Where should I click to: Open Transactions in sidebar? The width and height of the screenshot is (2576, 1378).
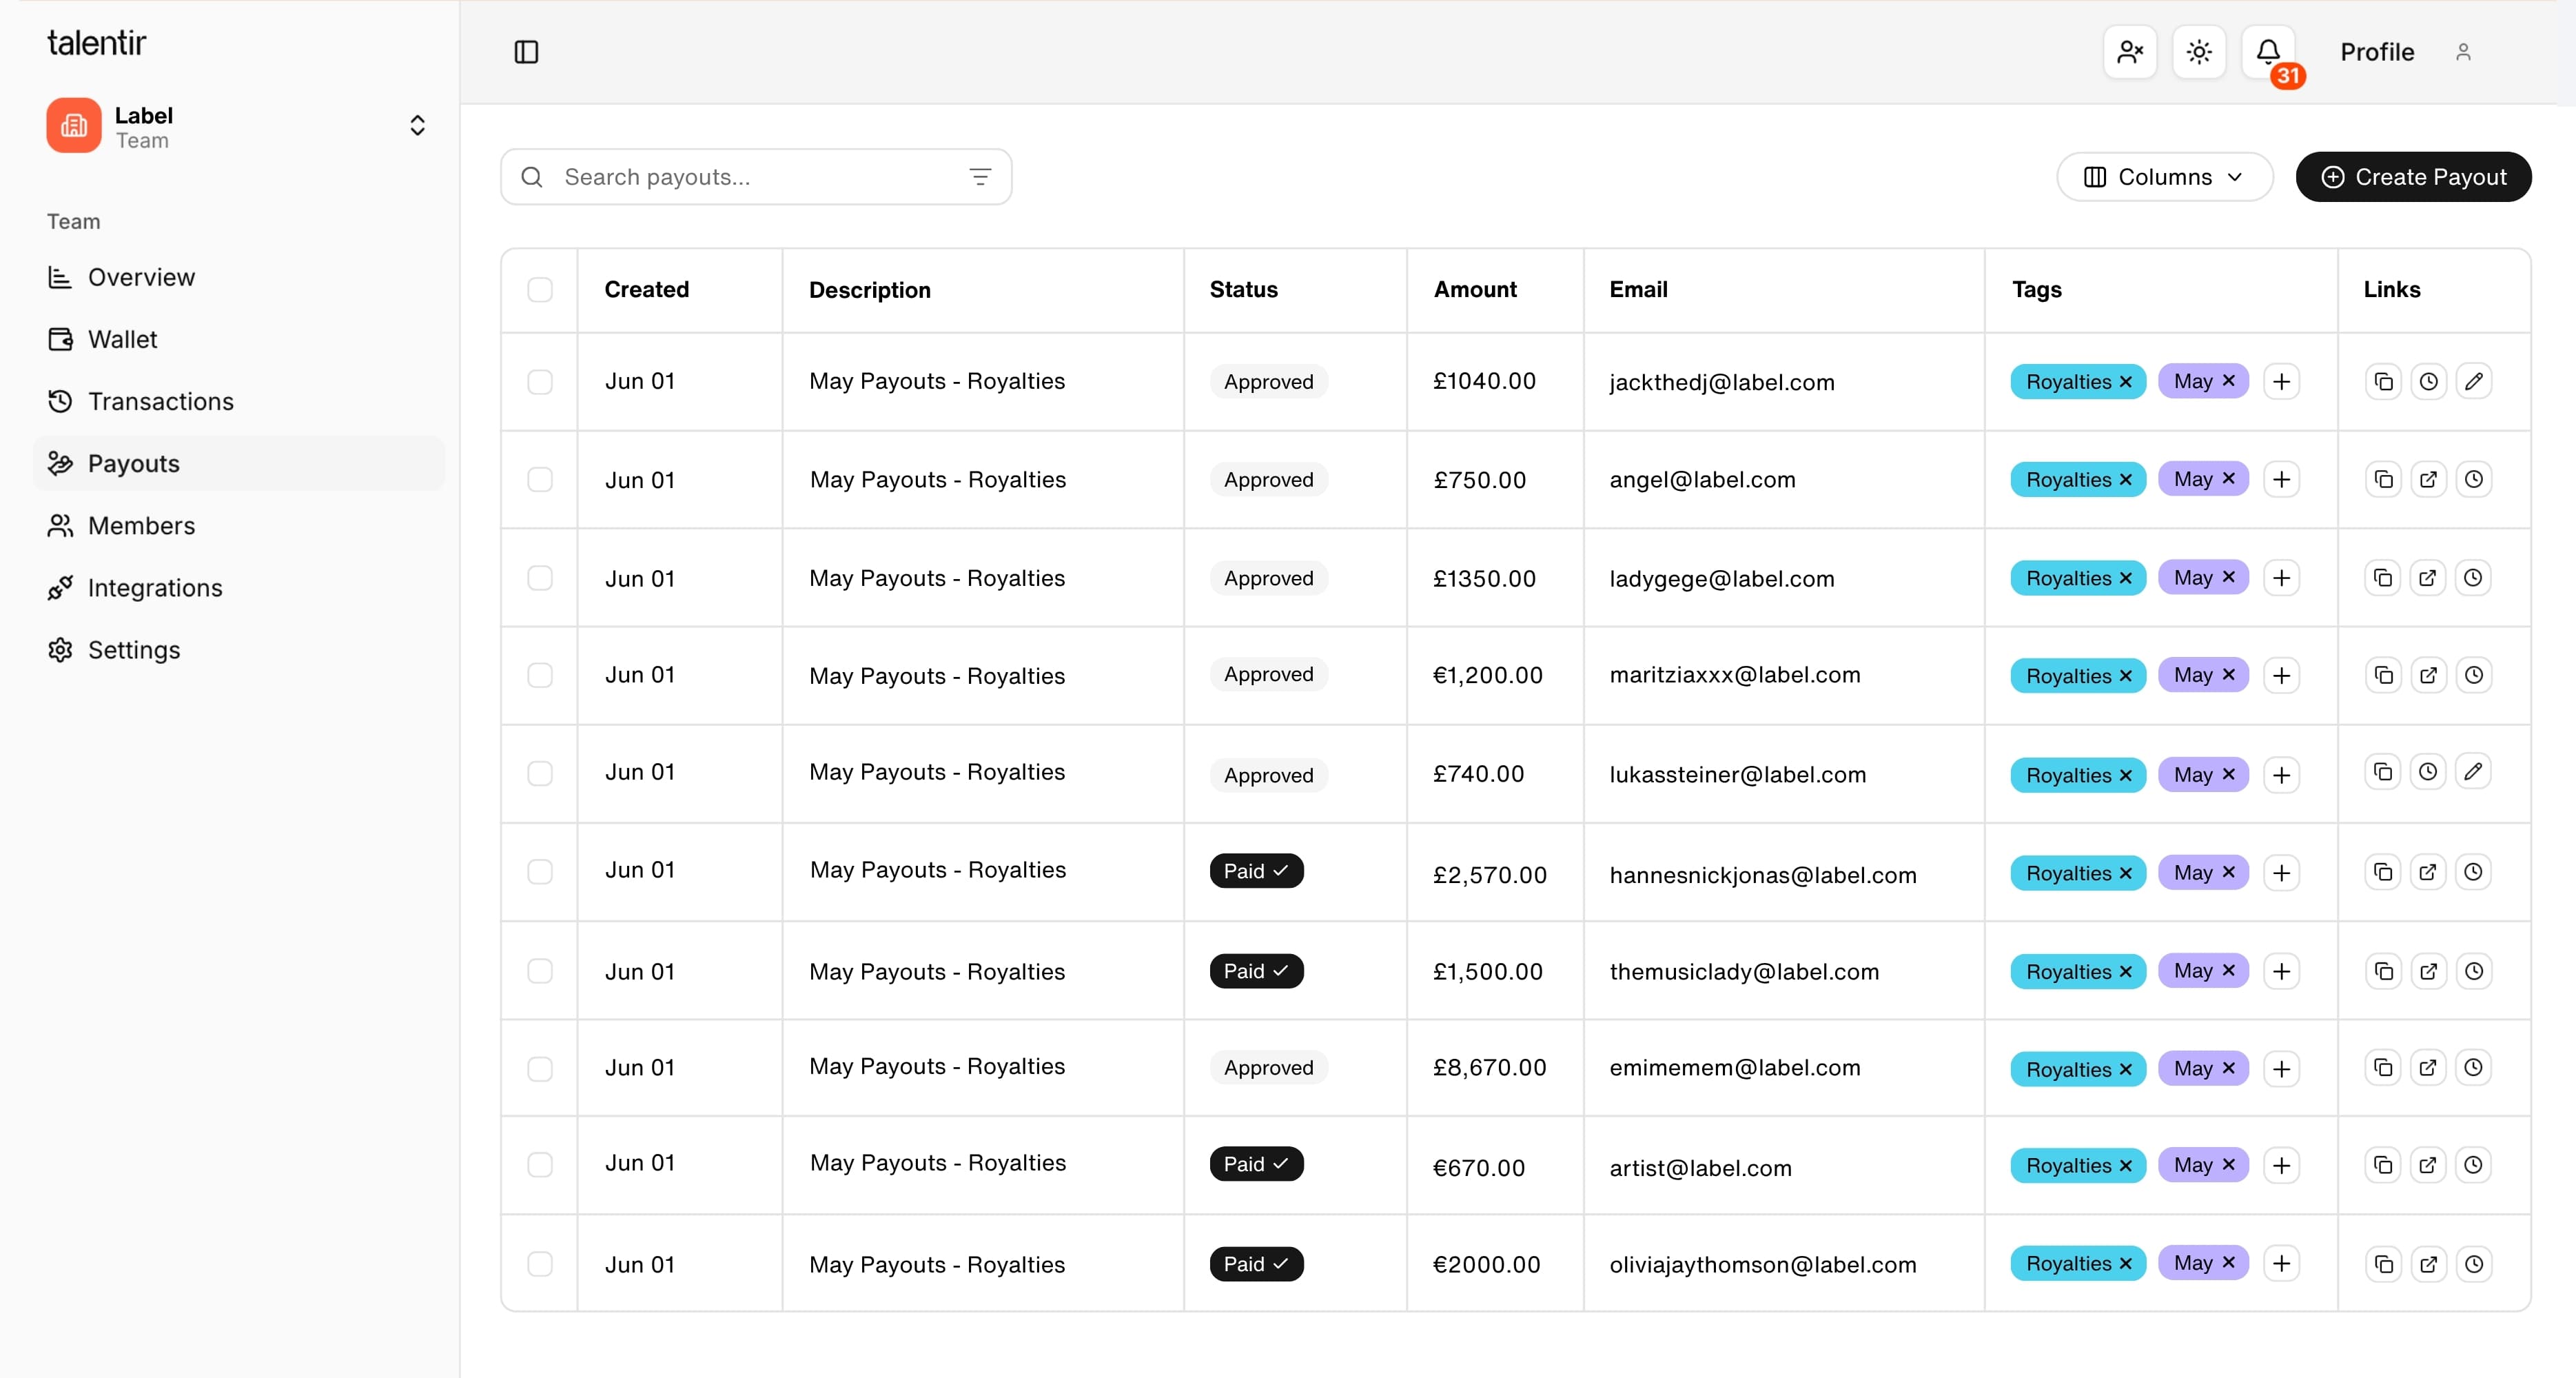[x=238, y=401]
